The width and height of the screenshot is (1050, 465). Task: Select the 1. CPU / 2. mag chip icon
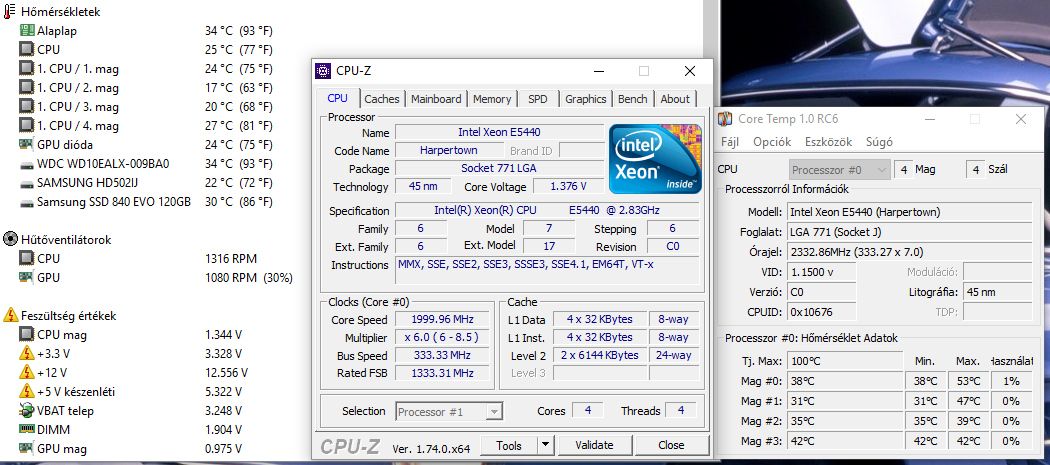pos(27,88)
